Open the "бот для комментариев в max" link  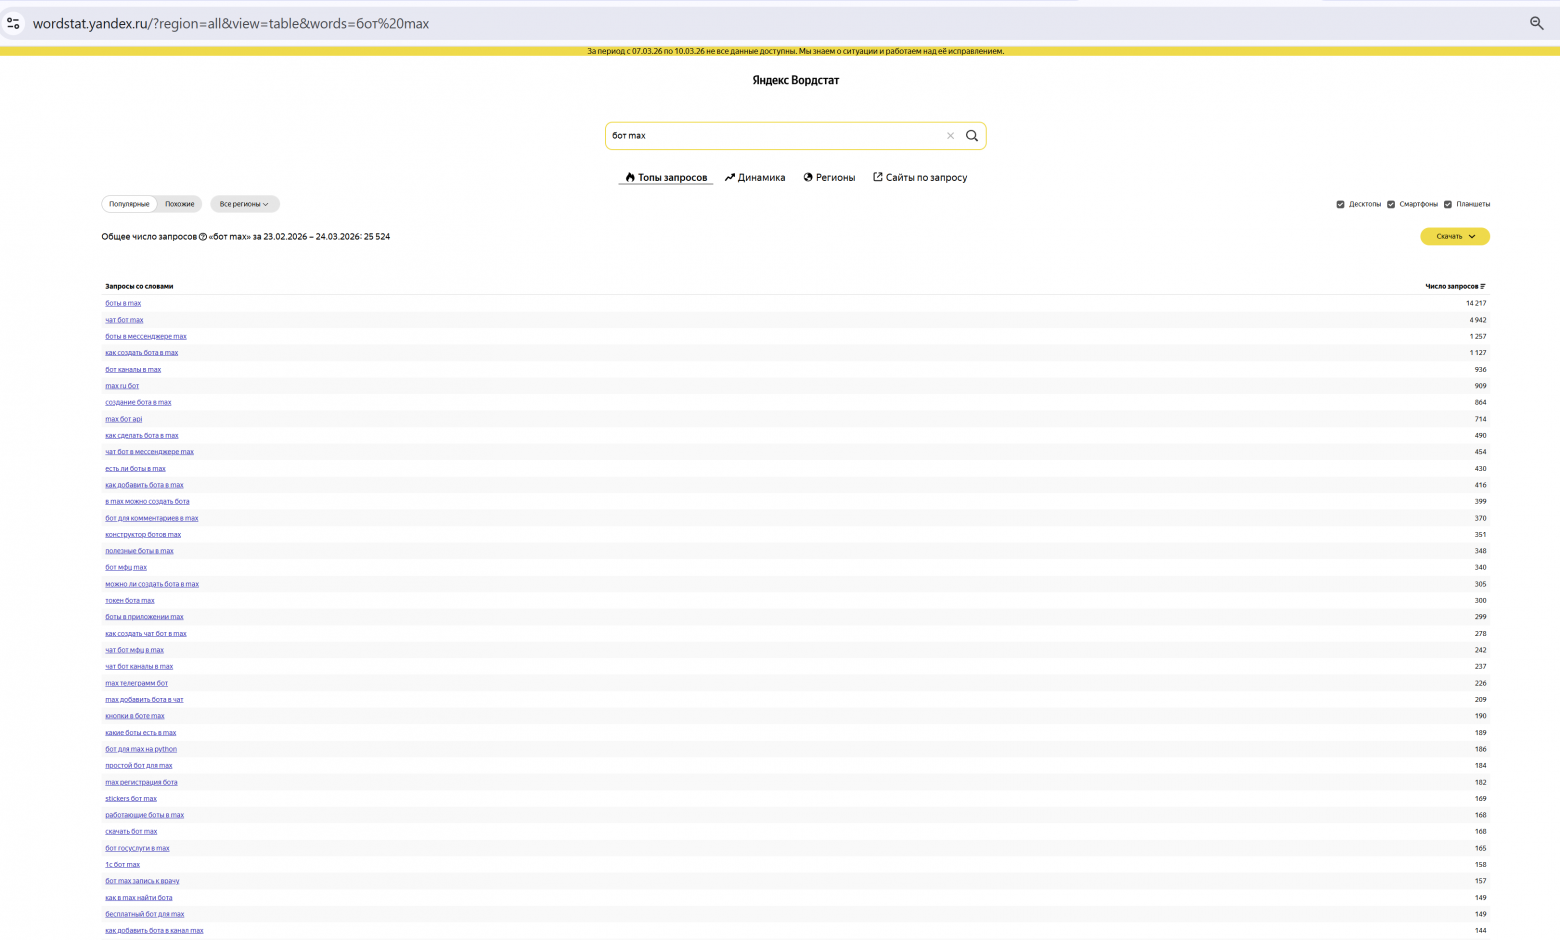pos(152,518)
